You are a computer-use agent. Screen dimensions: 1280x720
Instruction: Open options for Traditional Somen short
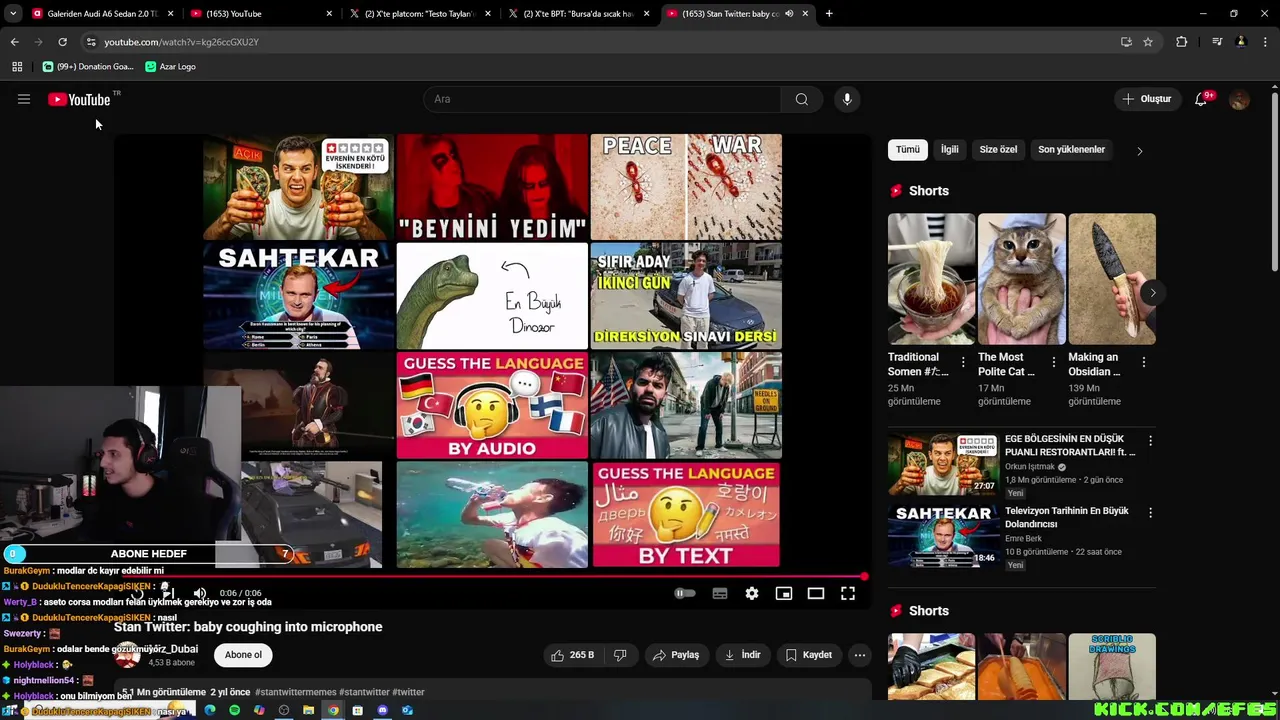tap(963, 362)
